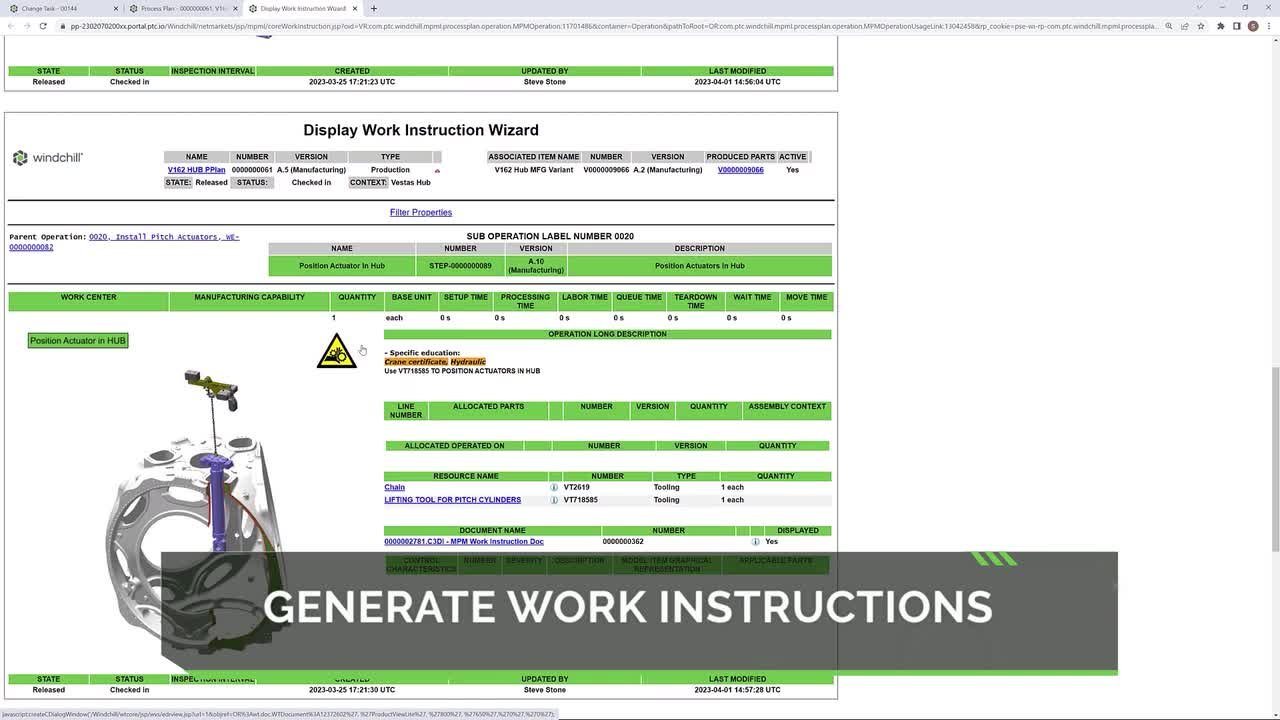This screenshot has width=1280, height=720.
Task: Open the browser three-dot menu
Action: coord(1269,26)
